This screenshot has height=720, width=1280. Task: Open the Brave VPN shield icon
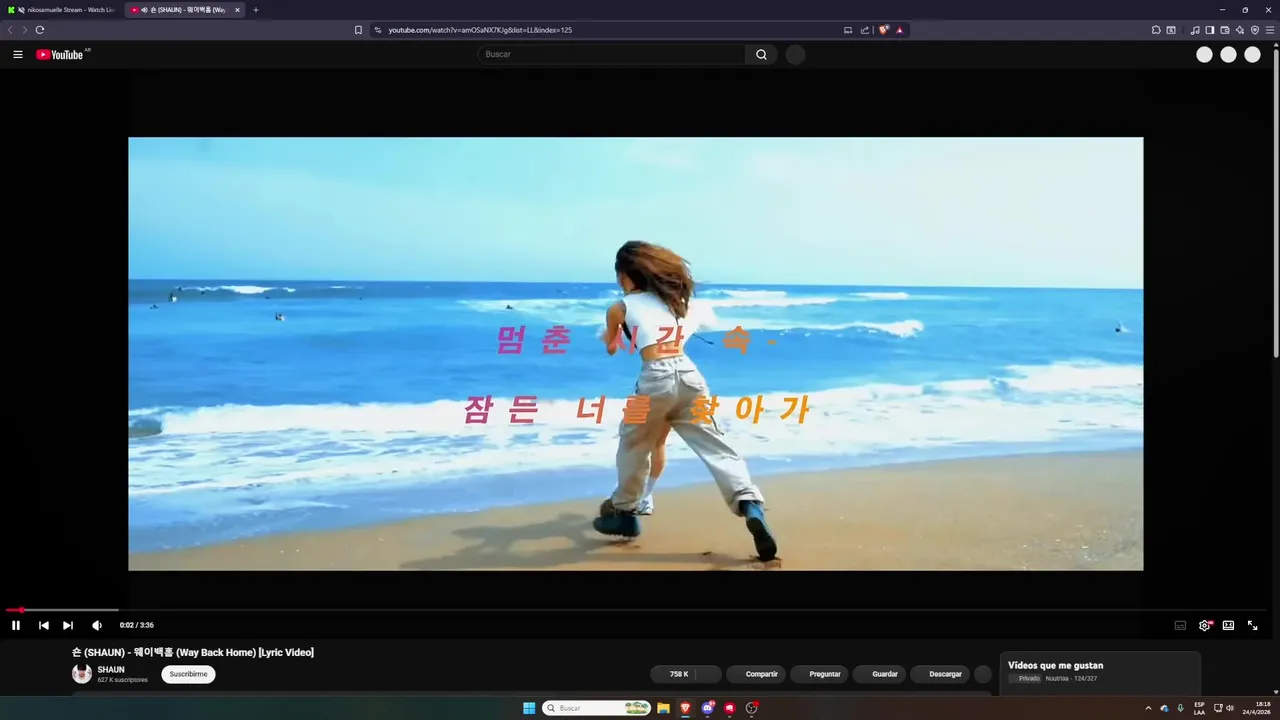tap(1255, 30)
